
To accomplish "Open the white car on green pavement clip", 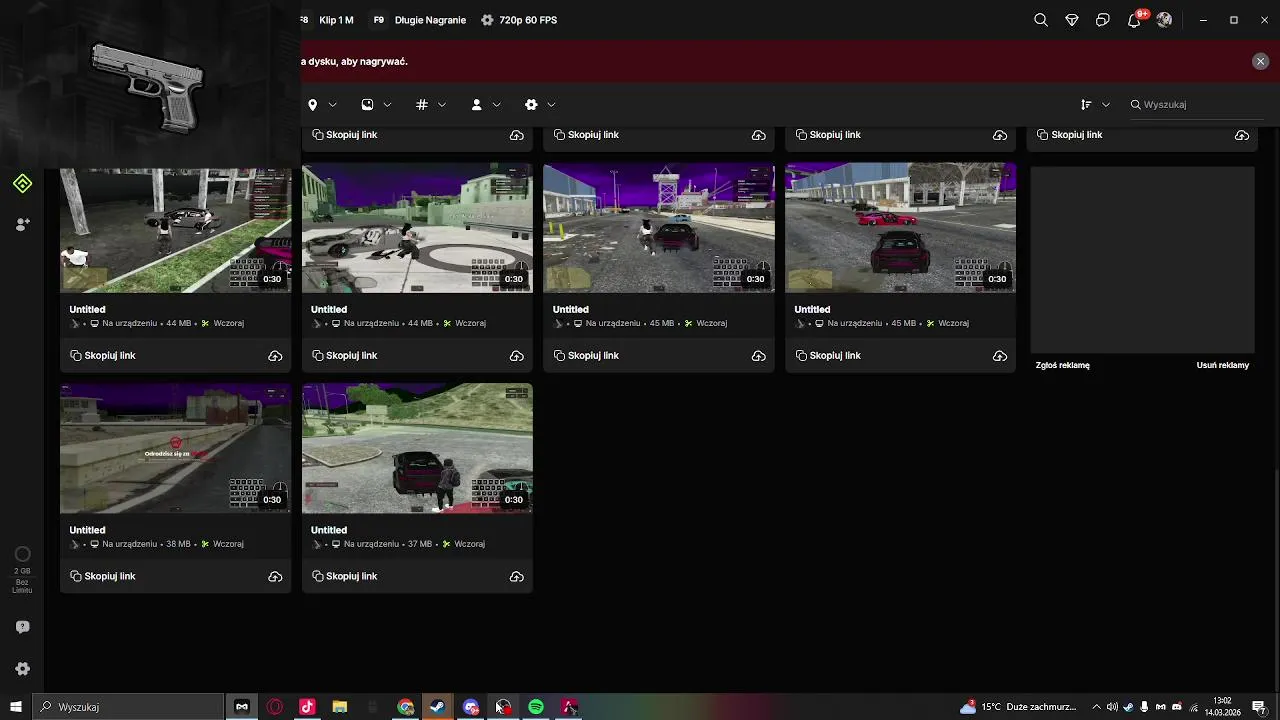I will tap(417, 228).
